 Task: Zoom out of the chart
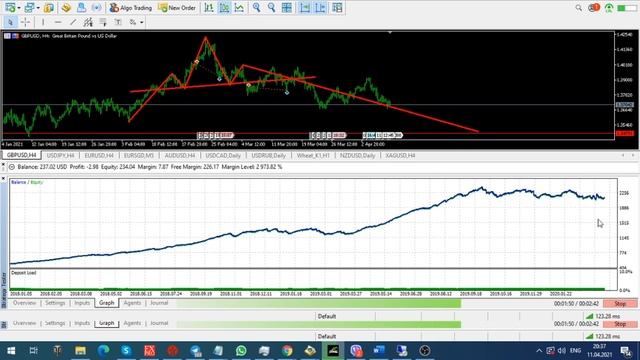pyautogui.click(x=271, y=7)
